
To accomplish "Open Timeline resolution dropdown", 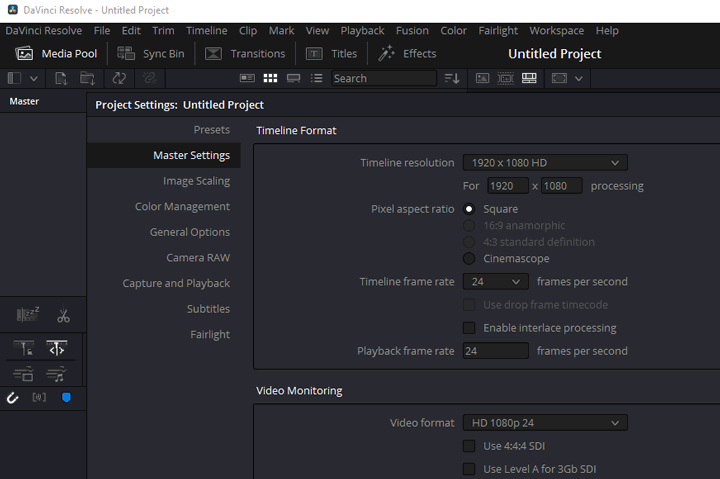I will (x=544, y=163).
